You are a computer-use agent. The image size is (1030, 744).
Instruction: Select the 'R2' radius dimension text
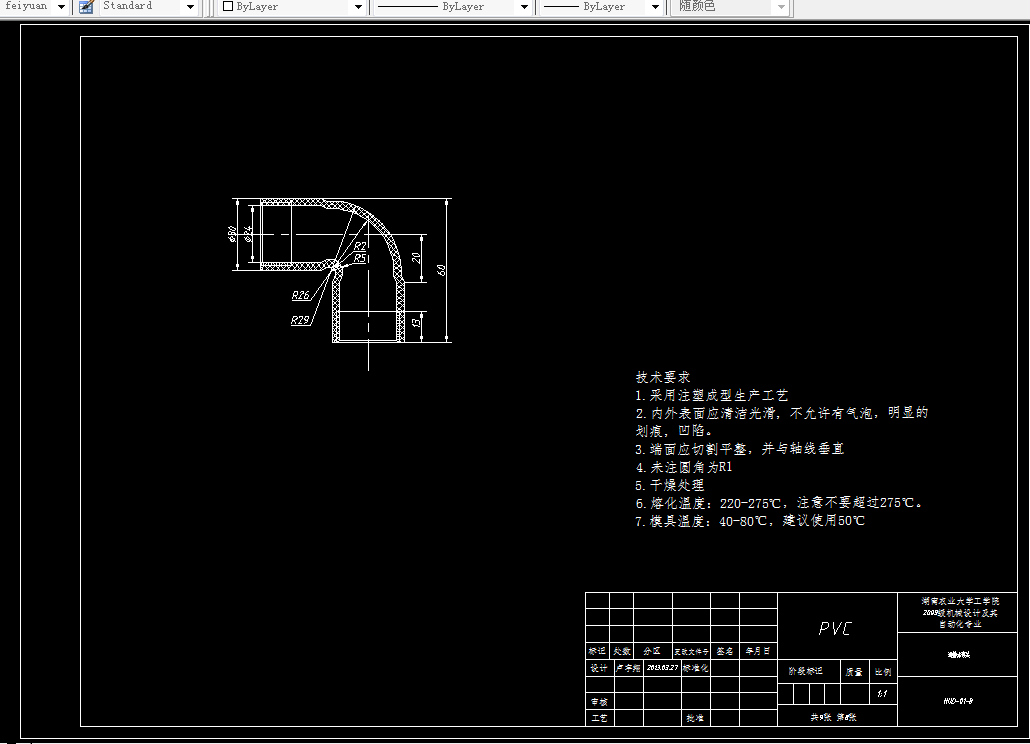point(360,246)
